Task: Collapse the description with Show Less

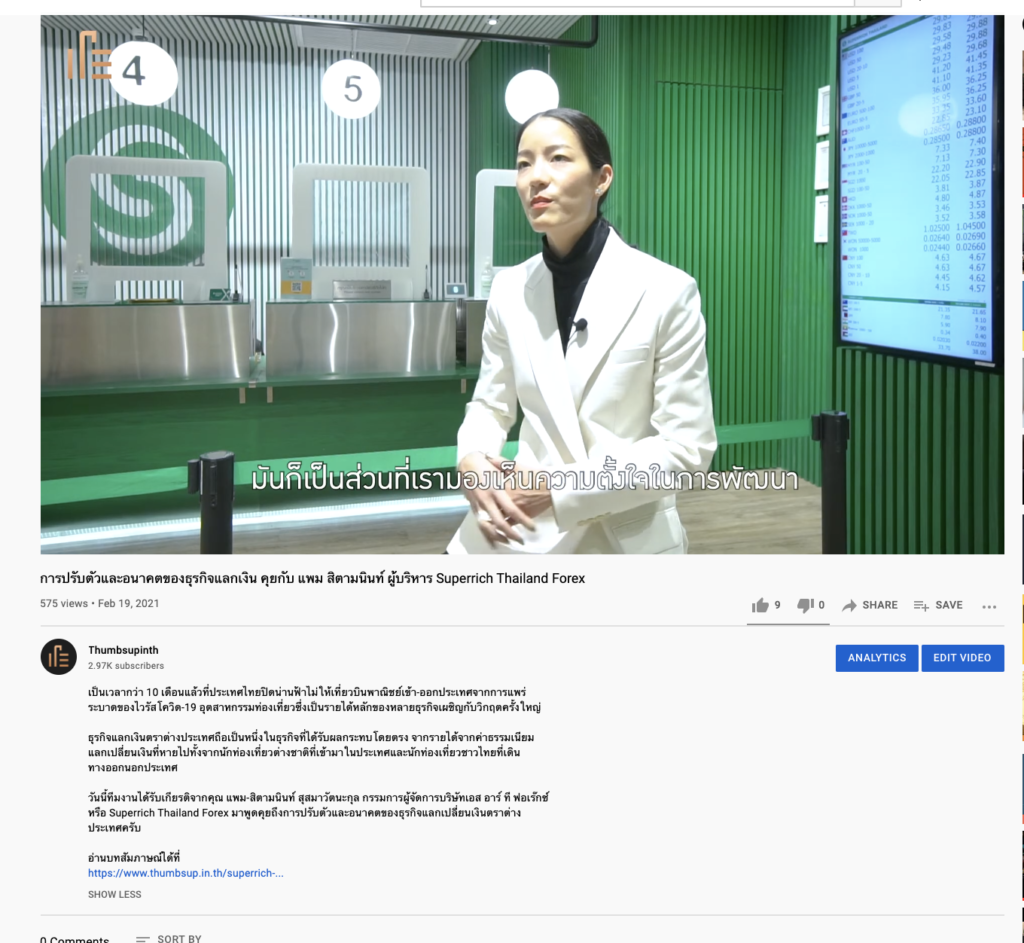Action: pos(114,894)
